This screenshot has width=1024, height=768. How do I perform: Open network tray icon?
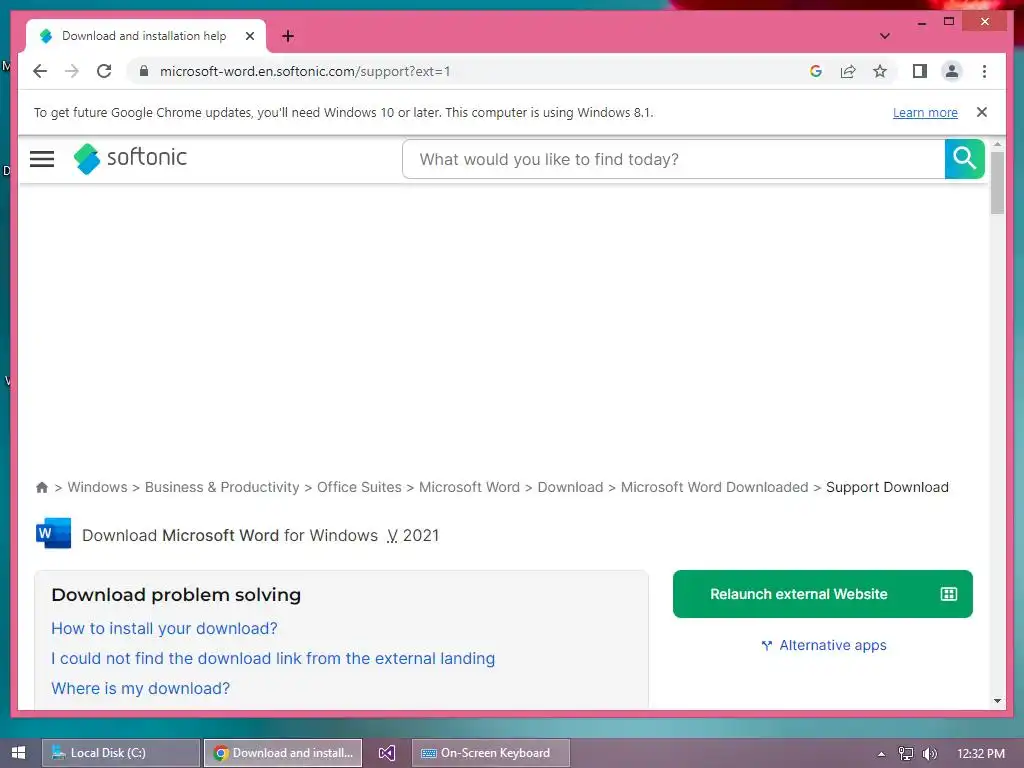(906, 754)
